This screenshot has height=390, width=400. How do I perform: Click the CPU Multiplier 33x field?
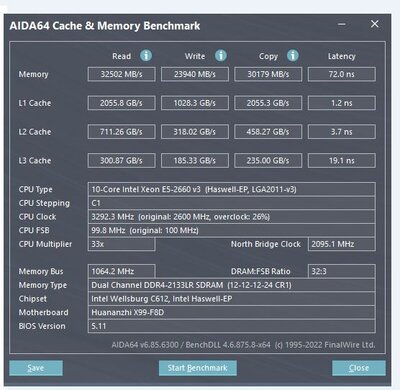click(x=121, y=244)
